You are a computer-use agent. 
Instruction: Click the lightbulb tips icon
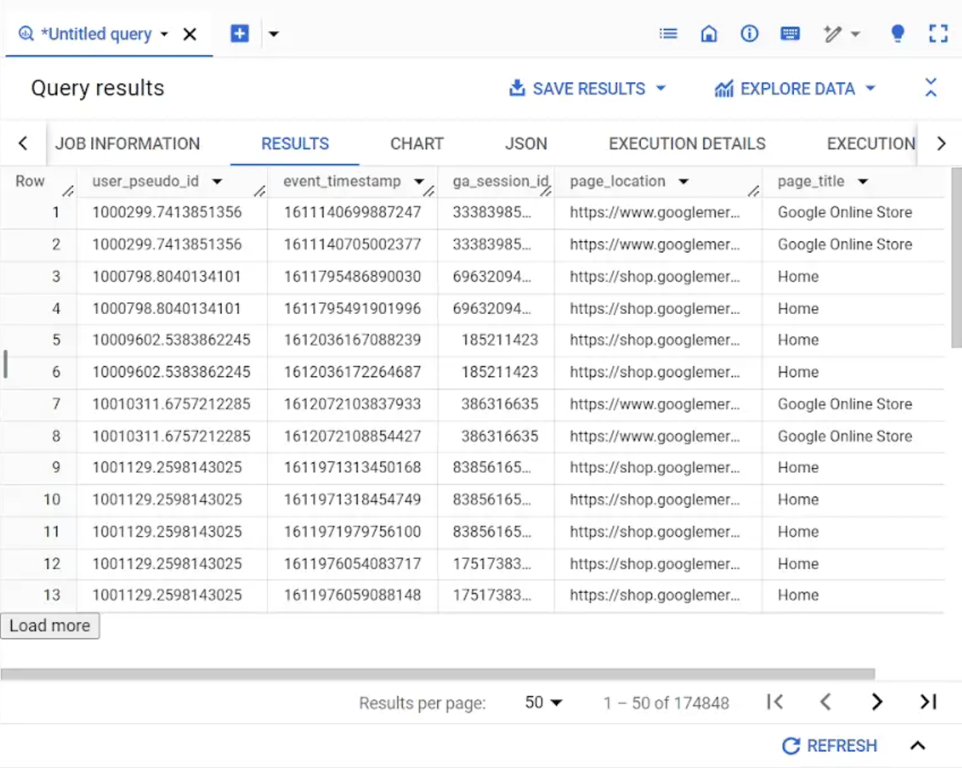(x=898, y=33)
